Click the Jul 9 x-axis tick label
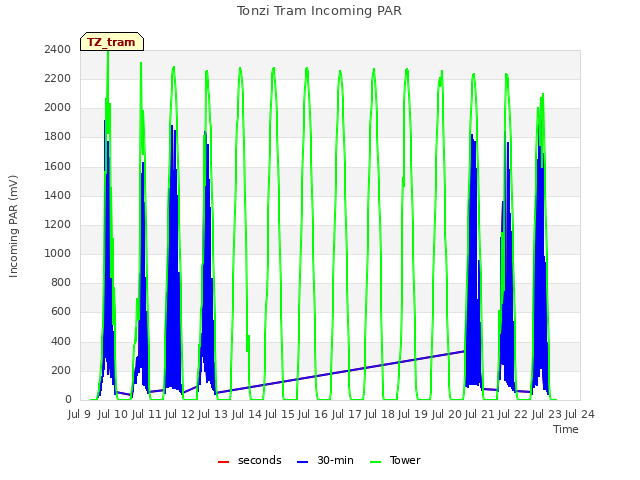640x480 pixels. [x=79, y=415]
